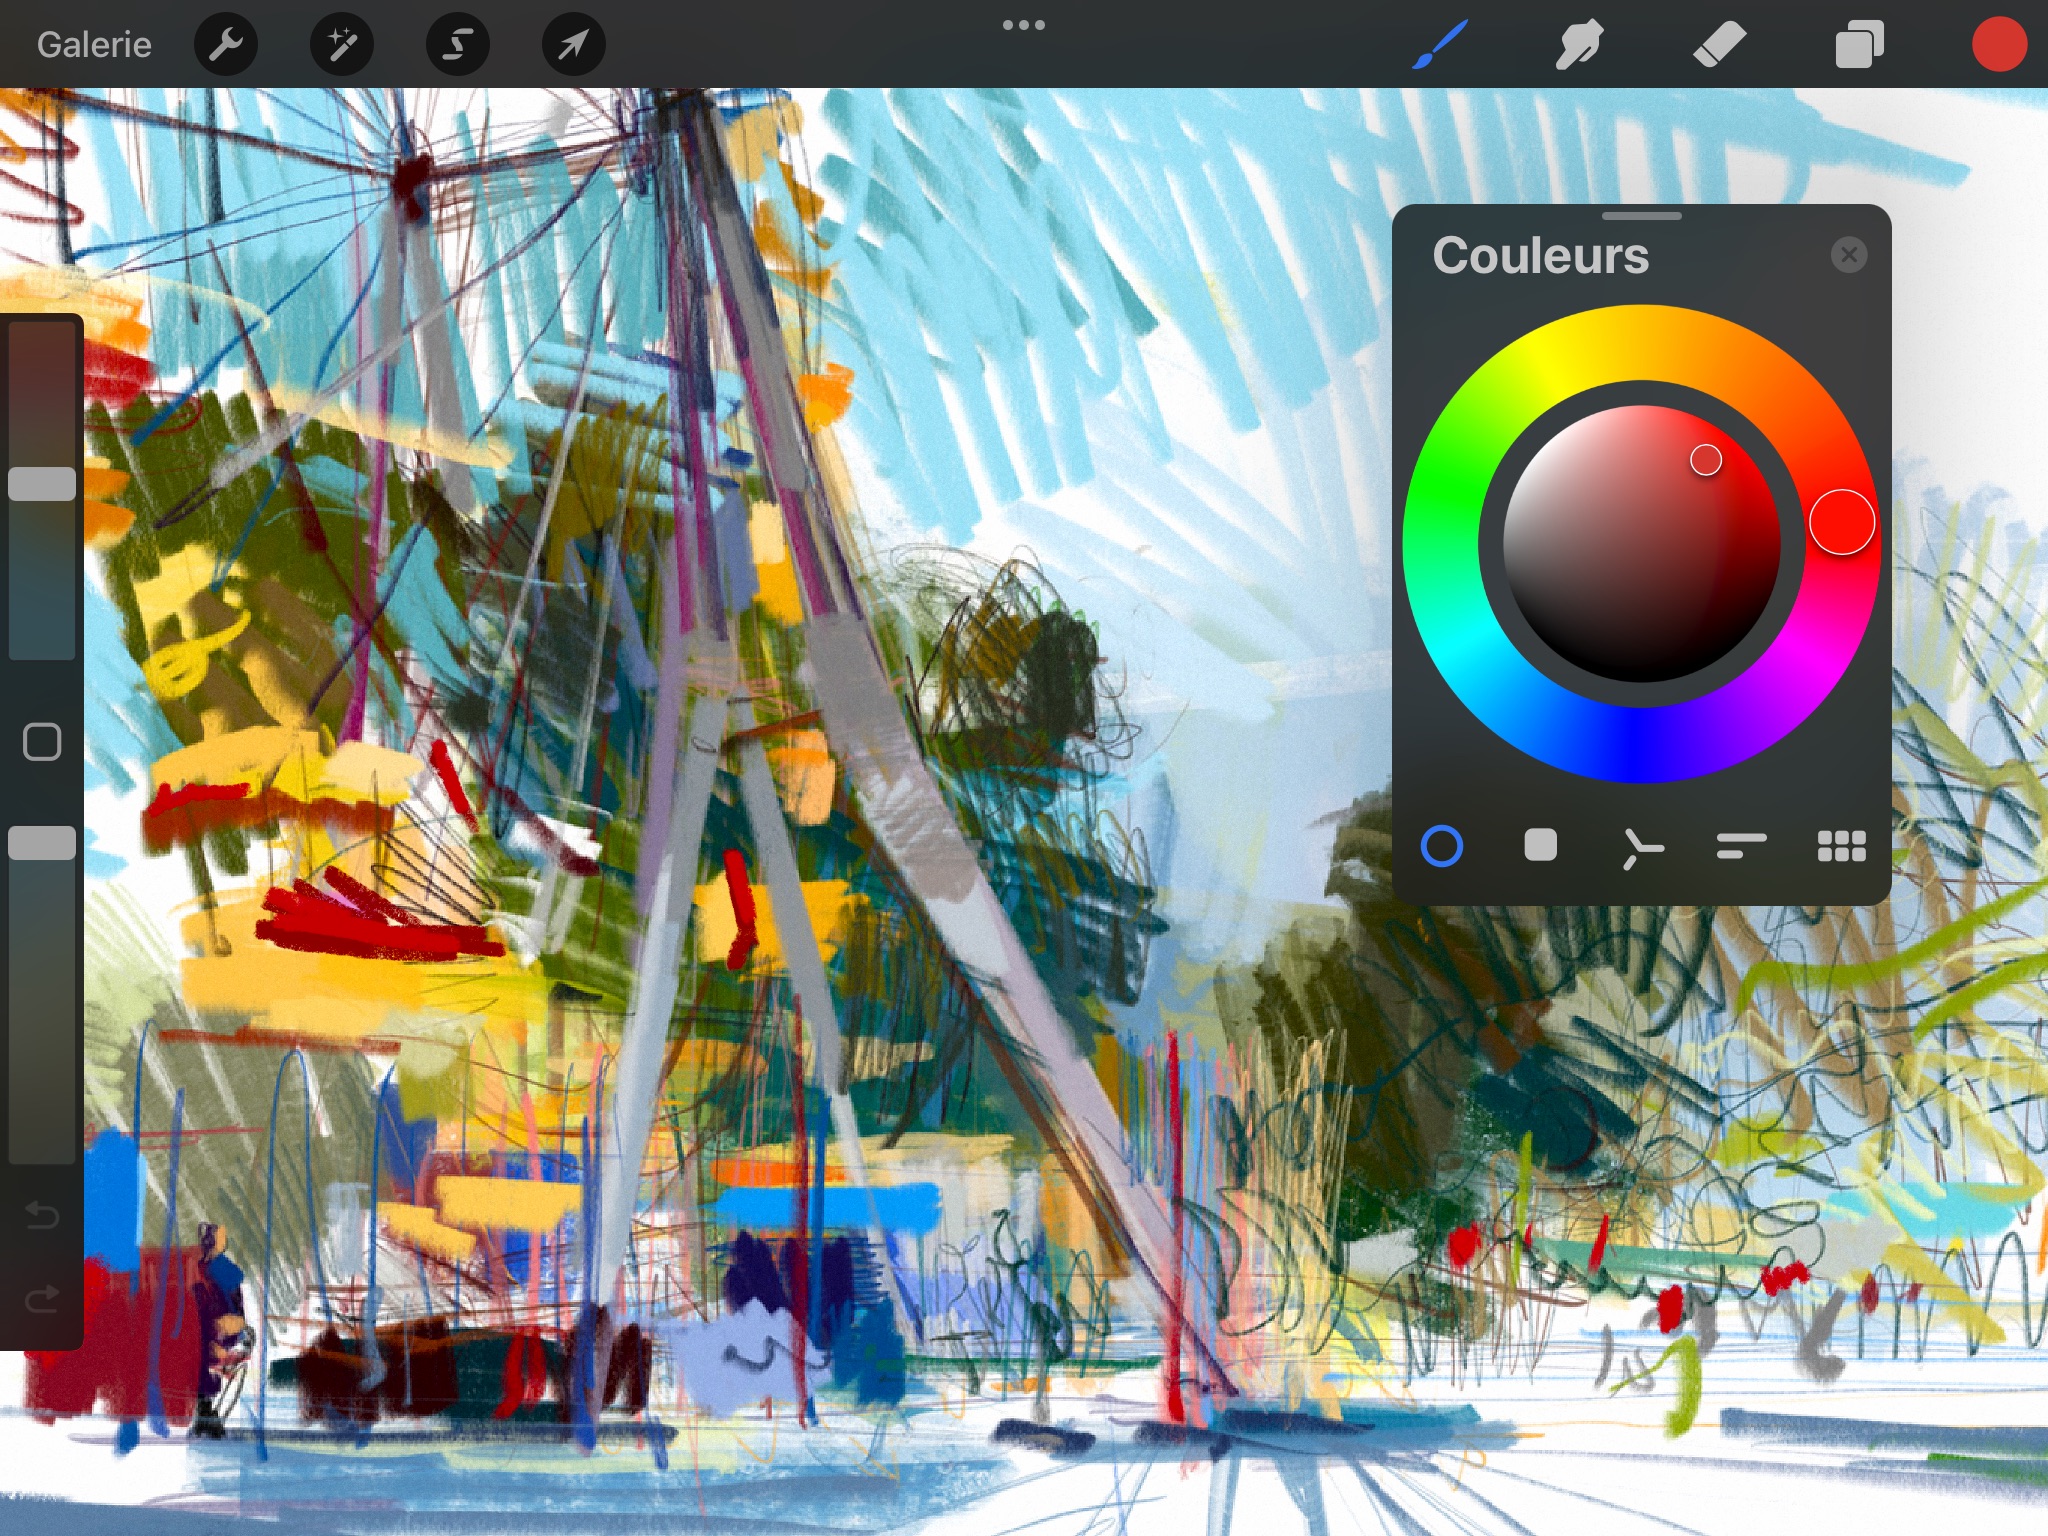Tap the square modify button in sidebar
This screenshot has width=2048, height=1536.
coord(42,742)
